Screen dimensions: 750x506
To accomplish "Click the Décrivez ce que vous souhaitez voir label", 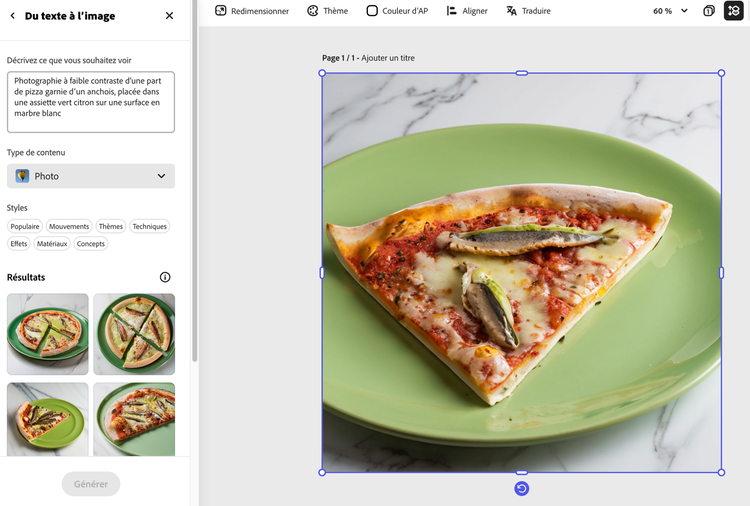I will click(x=69, y=60).
